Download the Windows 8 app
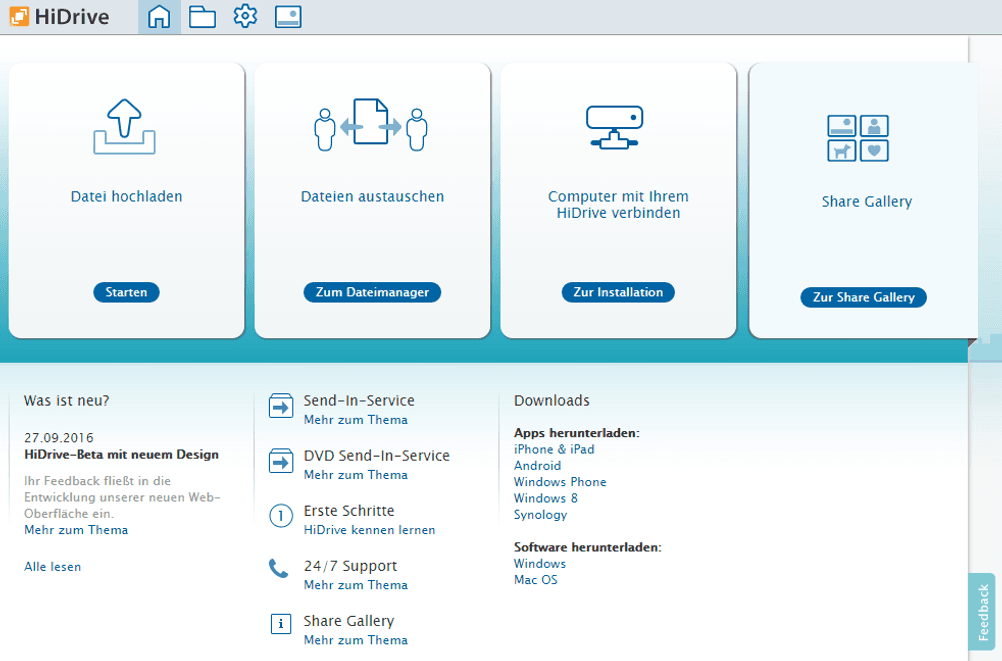 pyautogui.click(x=546, y=499)
